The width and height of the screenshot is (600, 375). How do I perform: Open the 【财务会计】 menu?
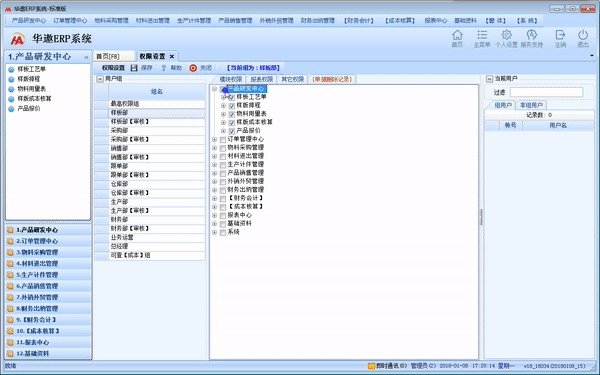(359, 21)
